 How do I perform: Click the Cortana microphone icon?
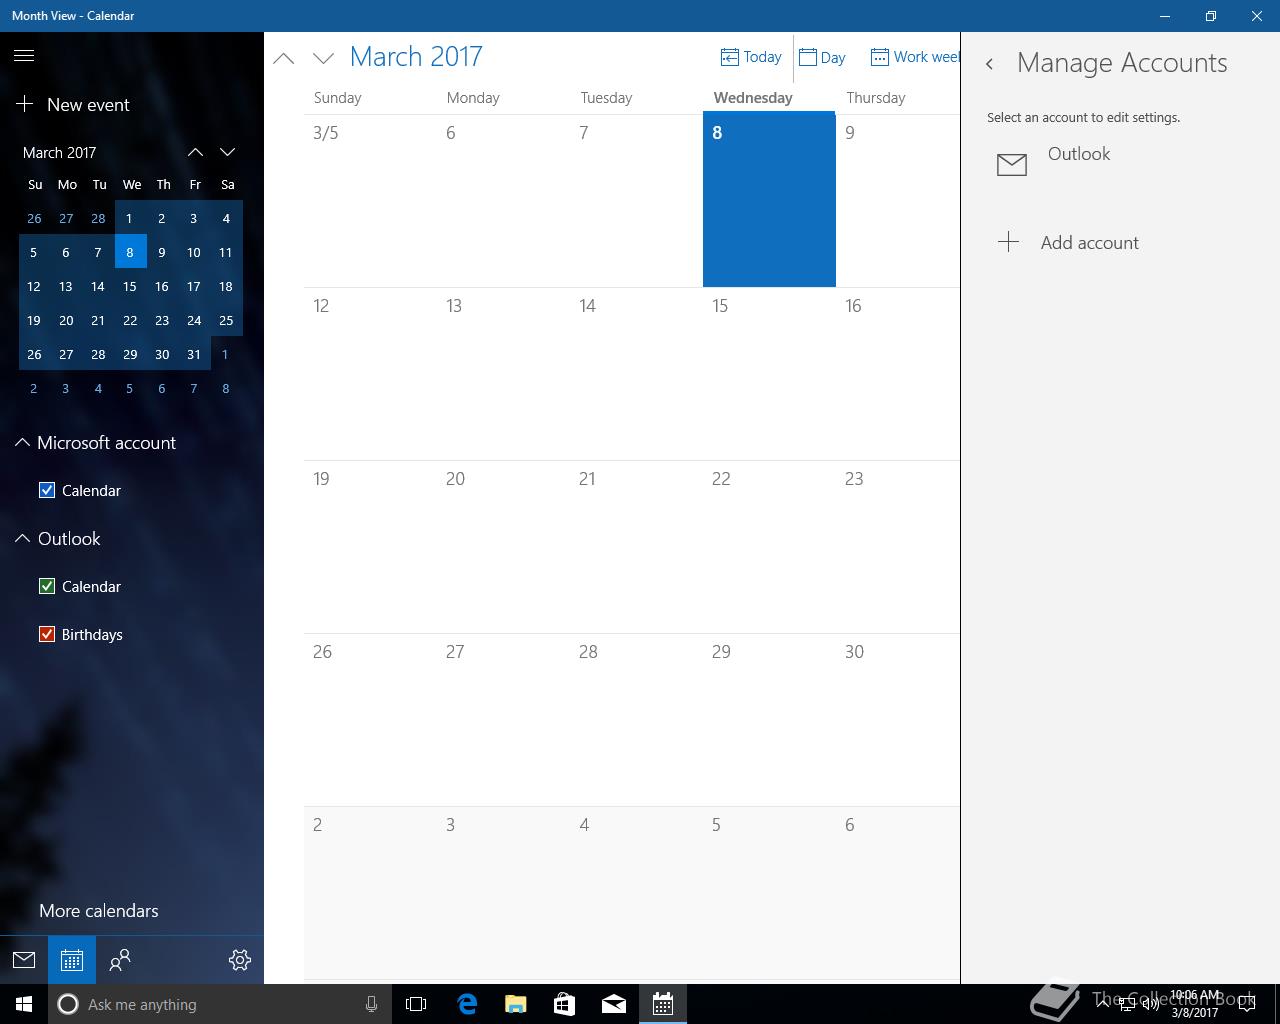click(x=371, y=1004)
